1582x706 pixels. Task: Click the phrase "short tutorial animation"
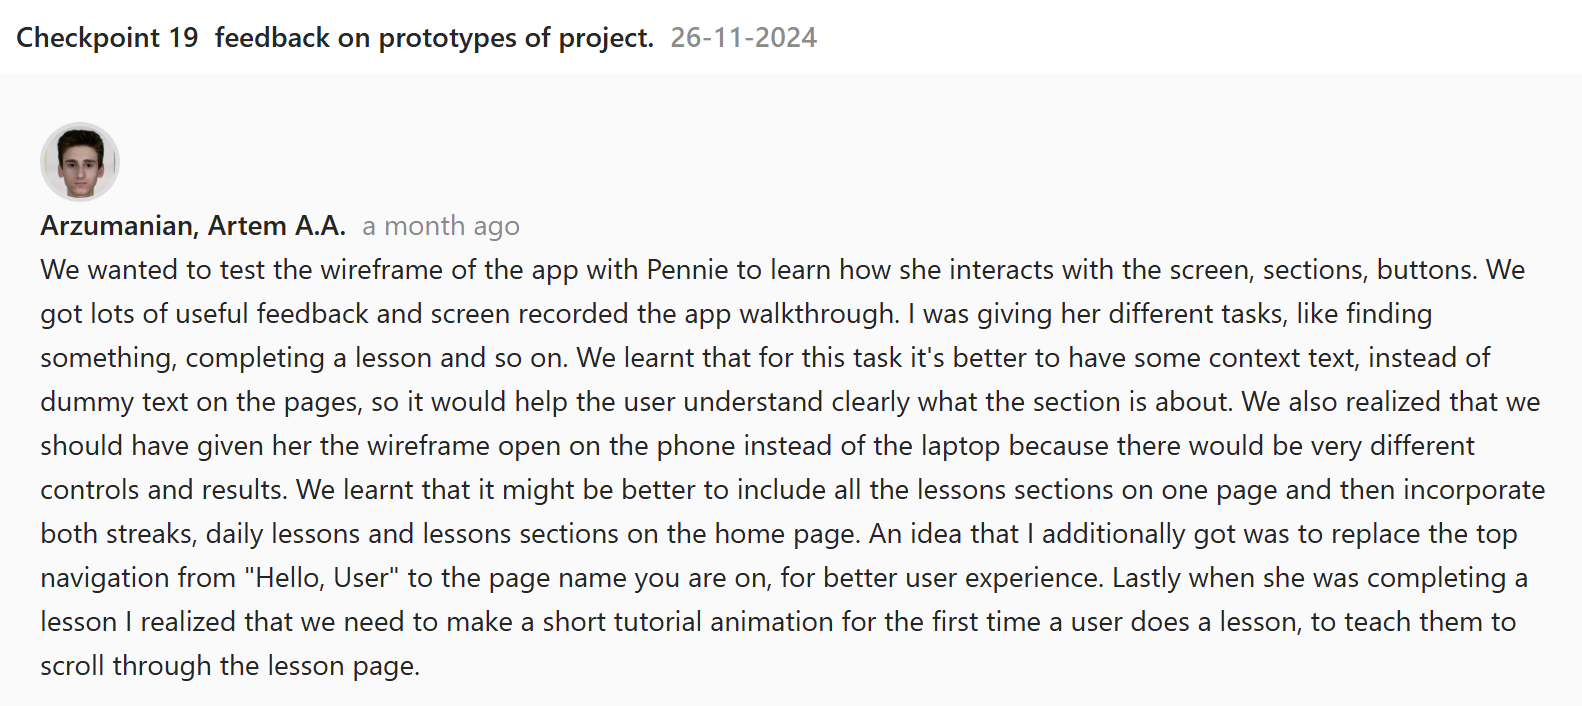(688, 622)
